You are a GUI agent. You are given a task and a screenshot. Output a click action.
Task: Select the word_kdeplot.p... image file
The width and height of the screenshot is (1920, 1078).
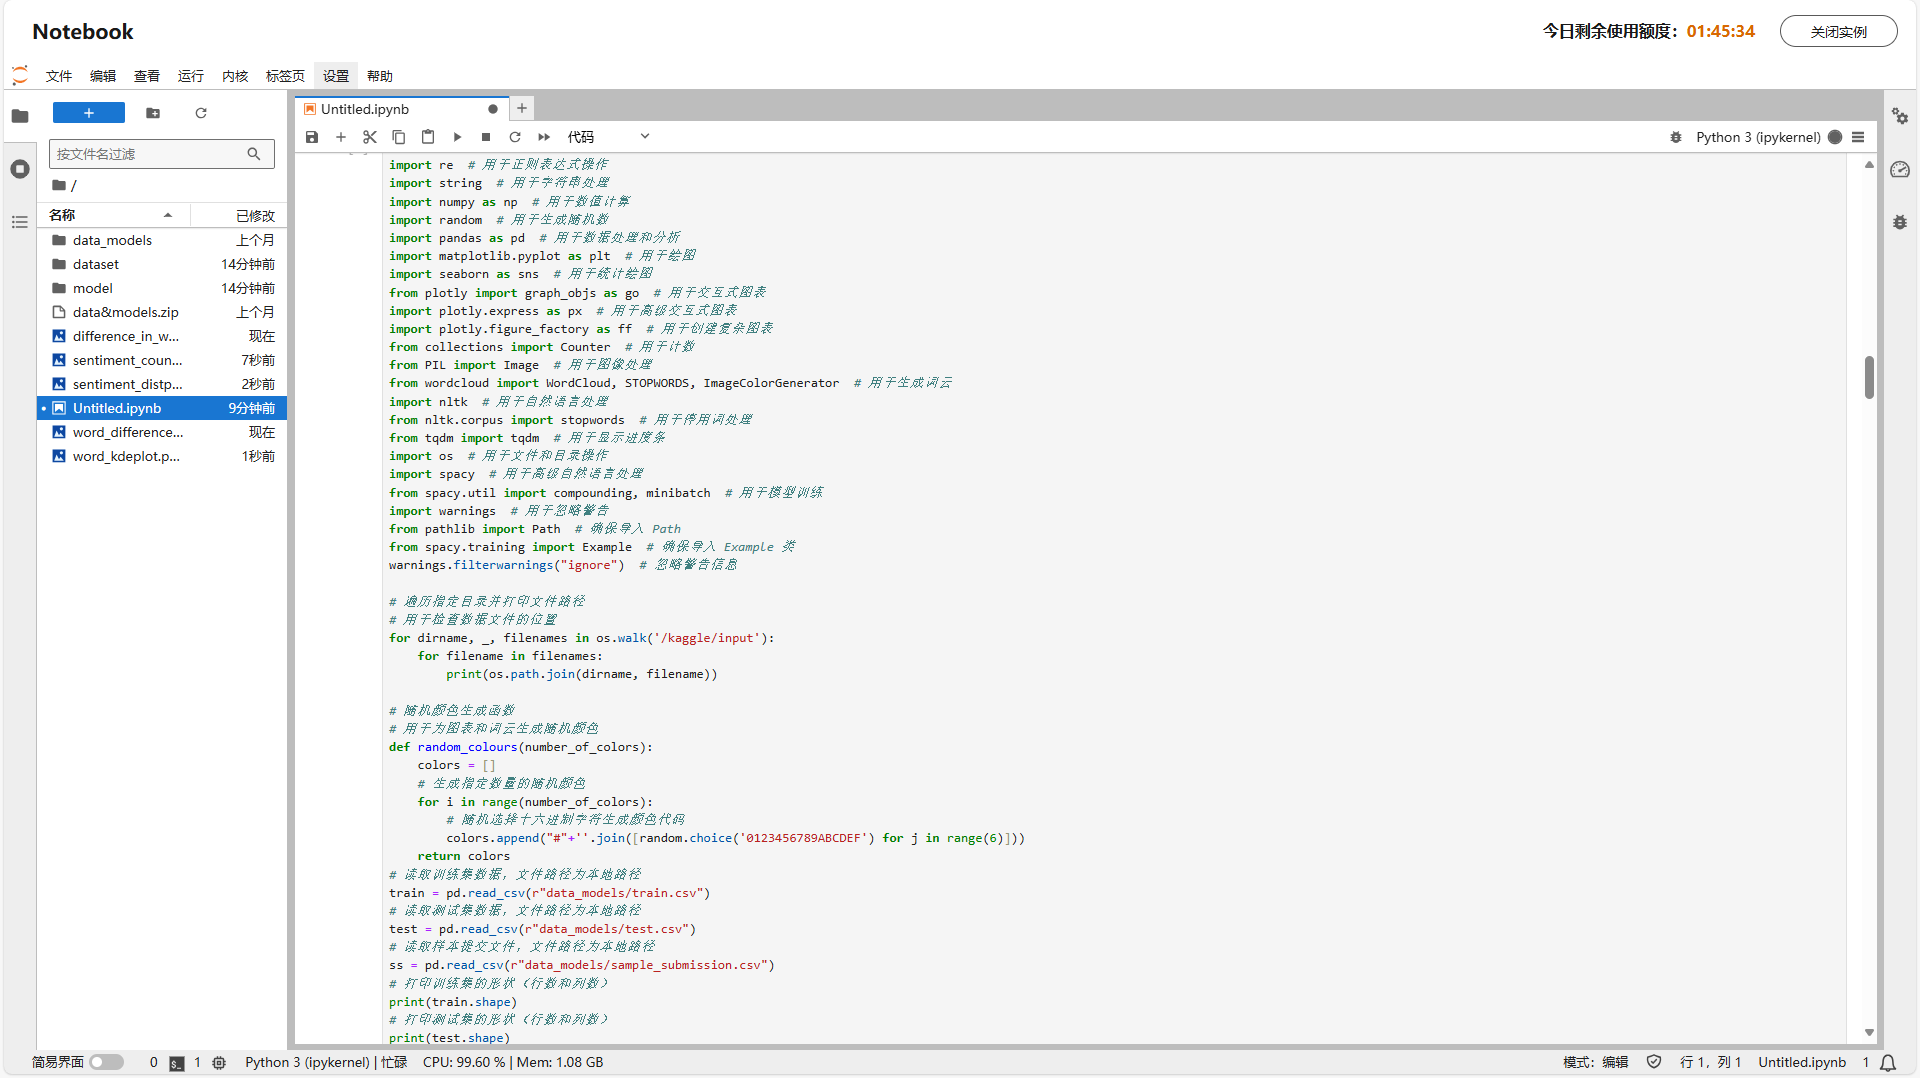tap(162, 456)
